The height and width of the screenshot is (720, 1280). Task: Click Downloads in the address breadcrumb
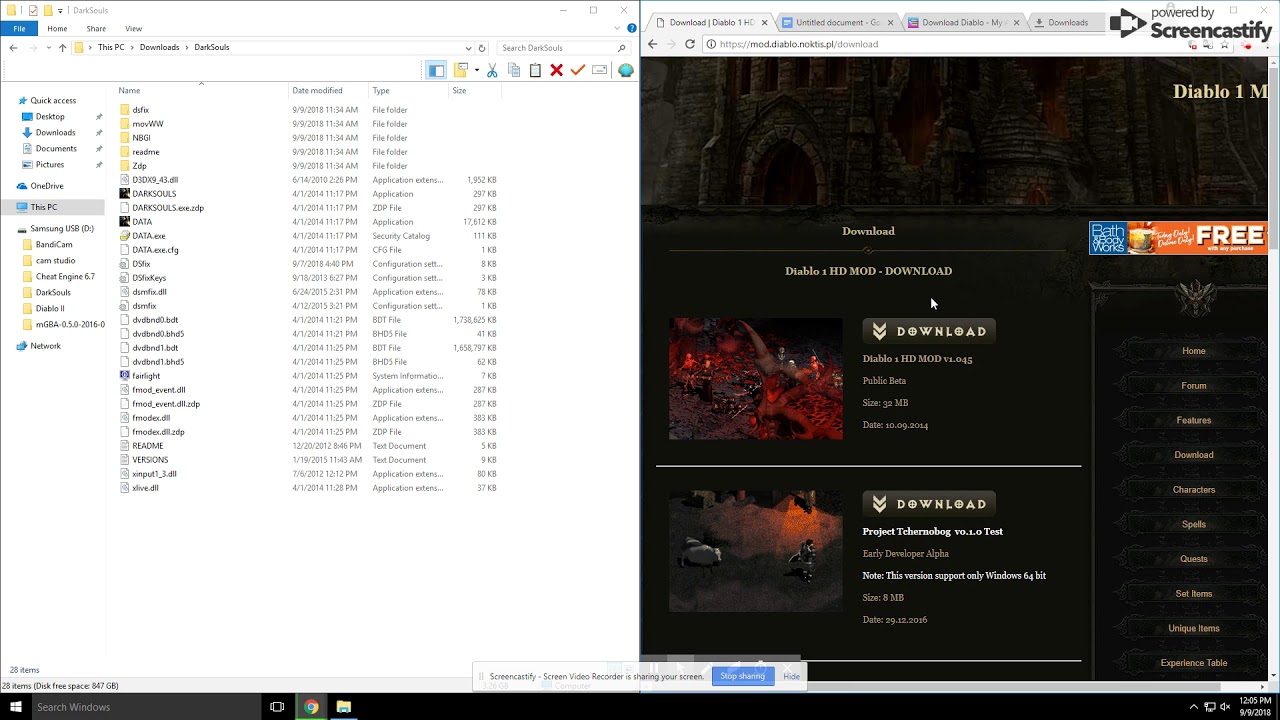(x=159, y=47)
